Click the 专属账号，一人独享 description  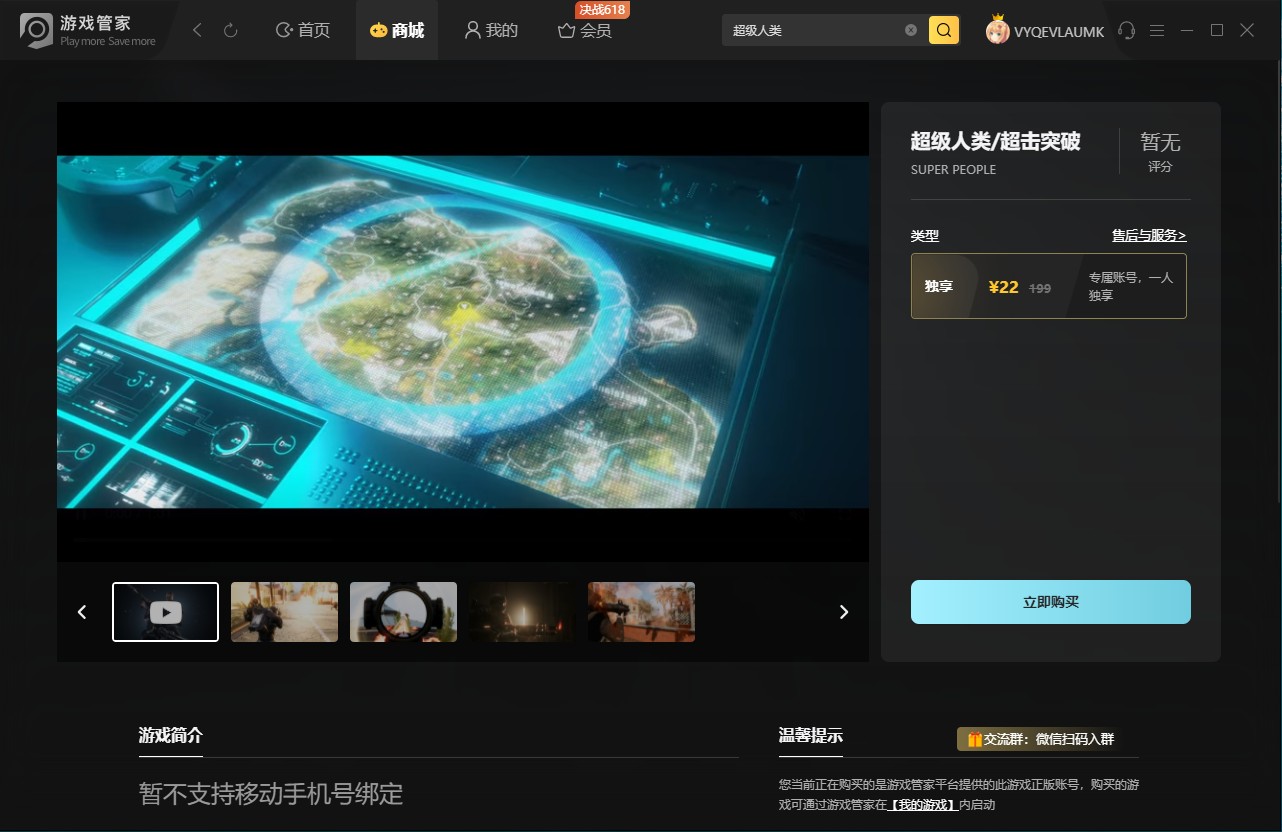(1131, 287)
